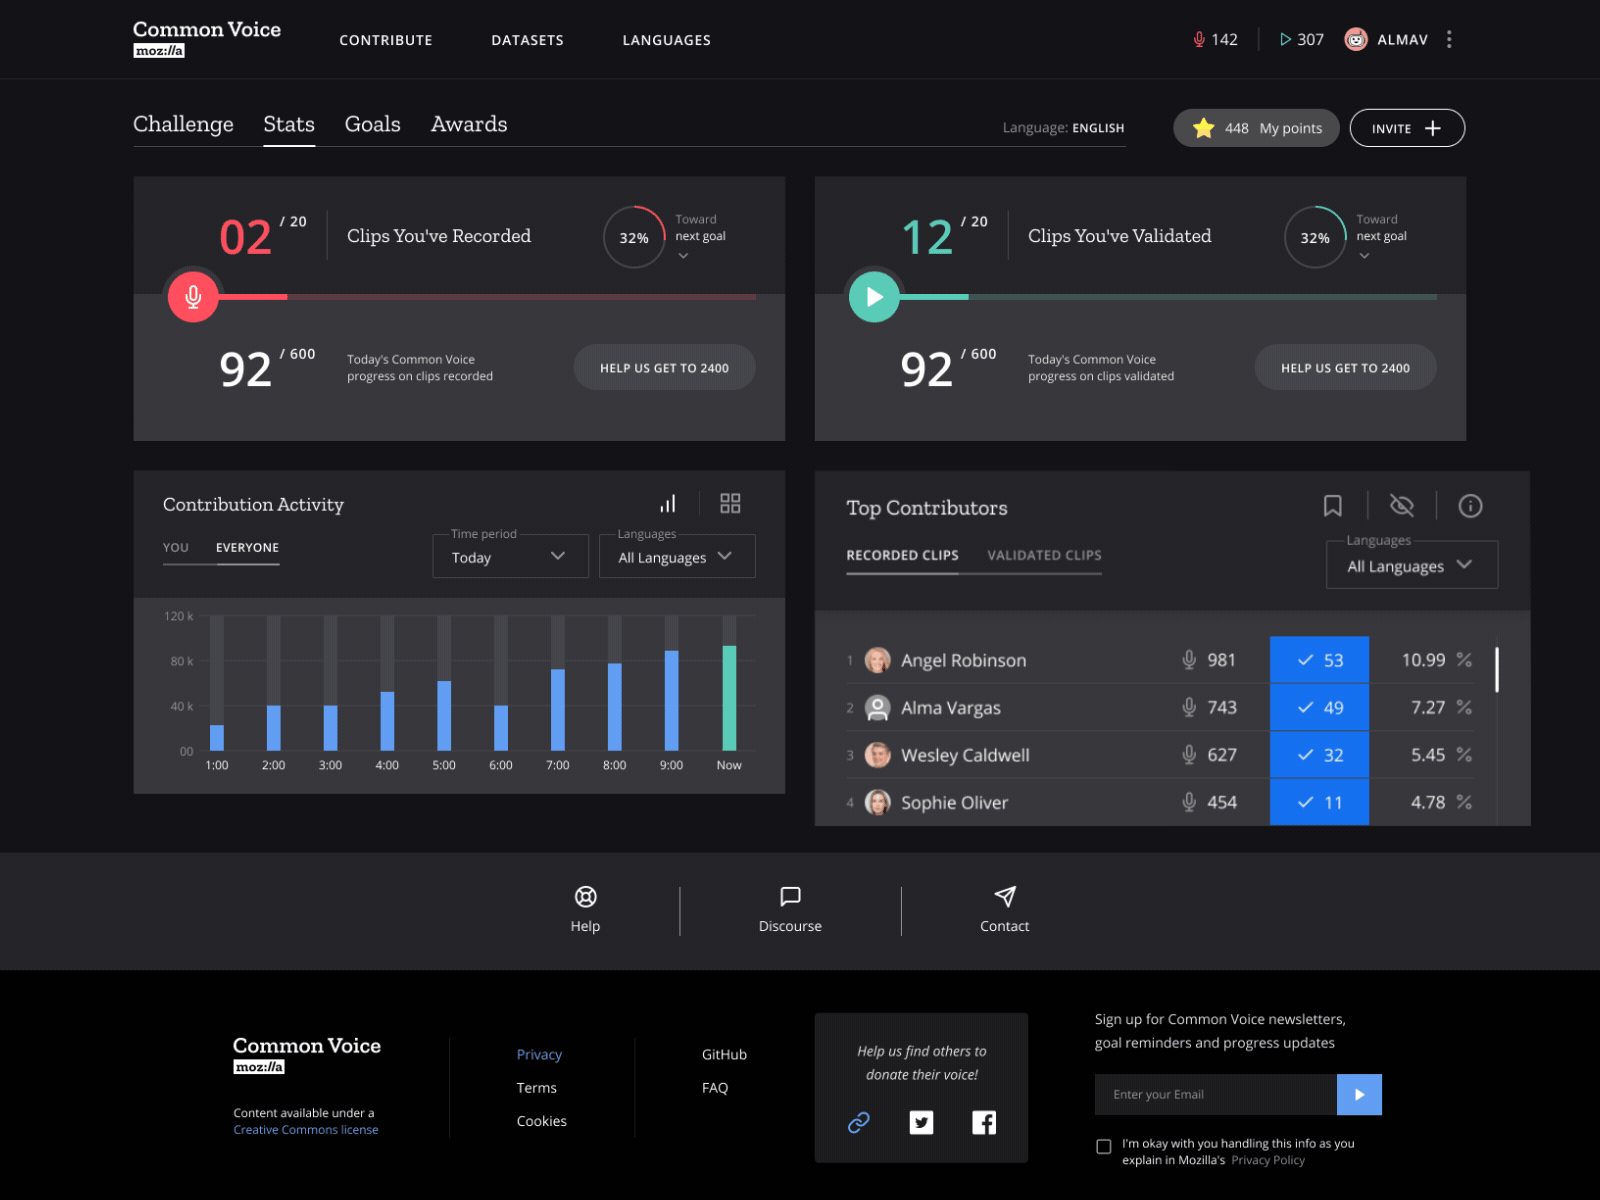This screenshot has height=1200, width=1600.
Task: Open the Creative Commons license link
Action: [305, 1129]
